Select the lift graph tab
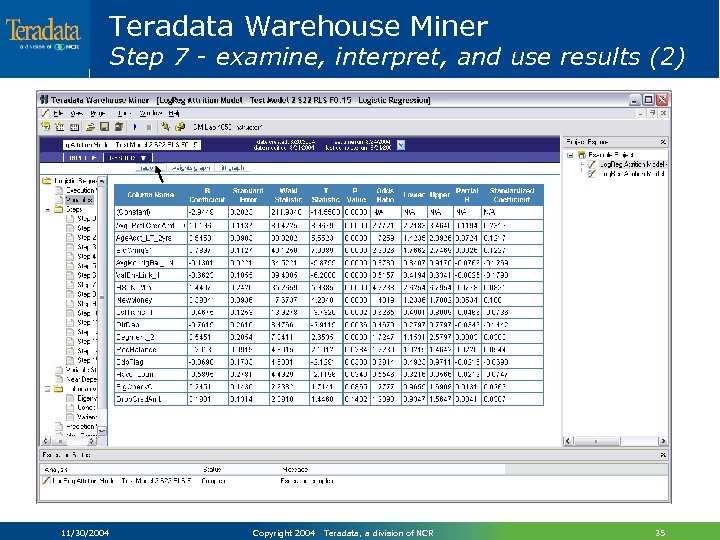Image resolution: width=720 pixels, height=540 pixels. 233,168
